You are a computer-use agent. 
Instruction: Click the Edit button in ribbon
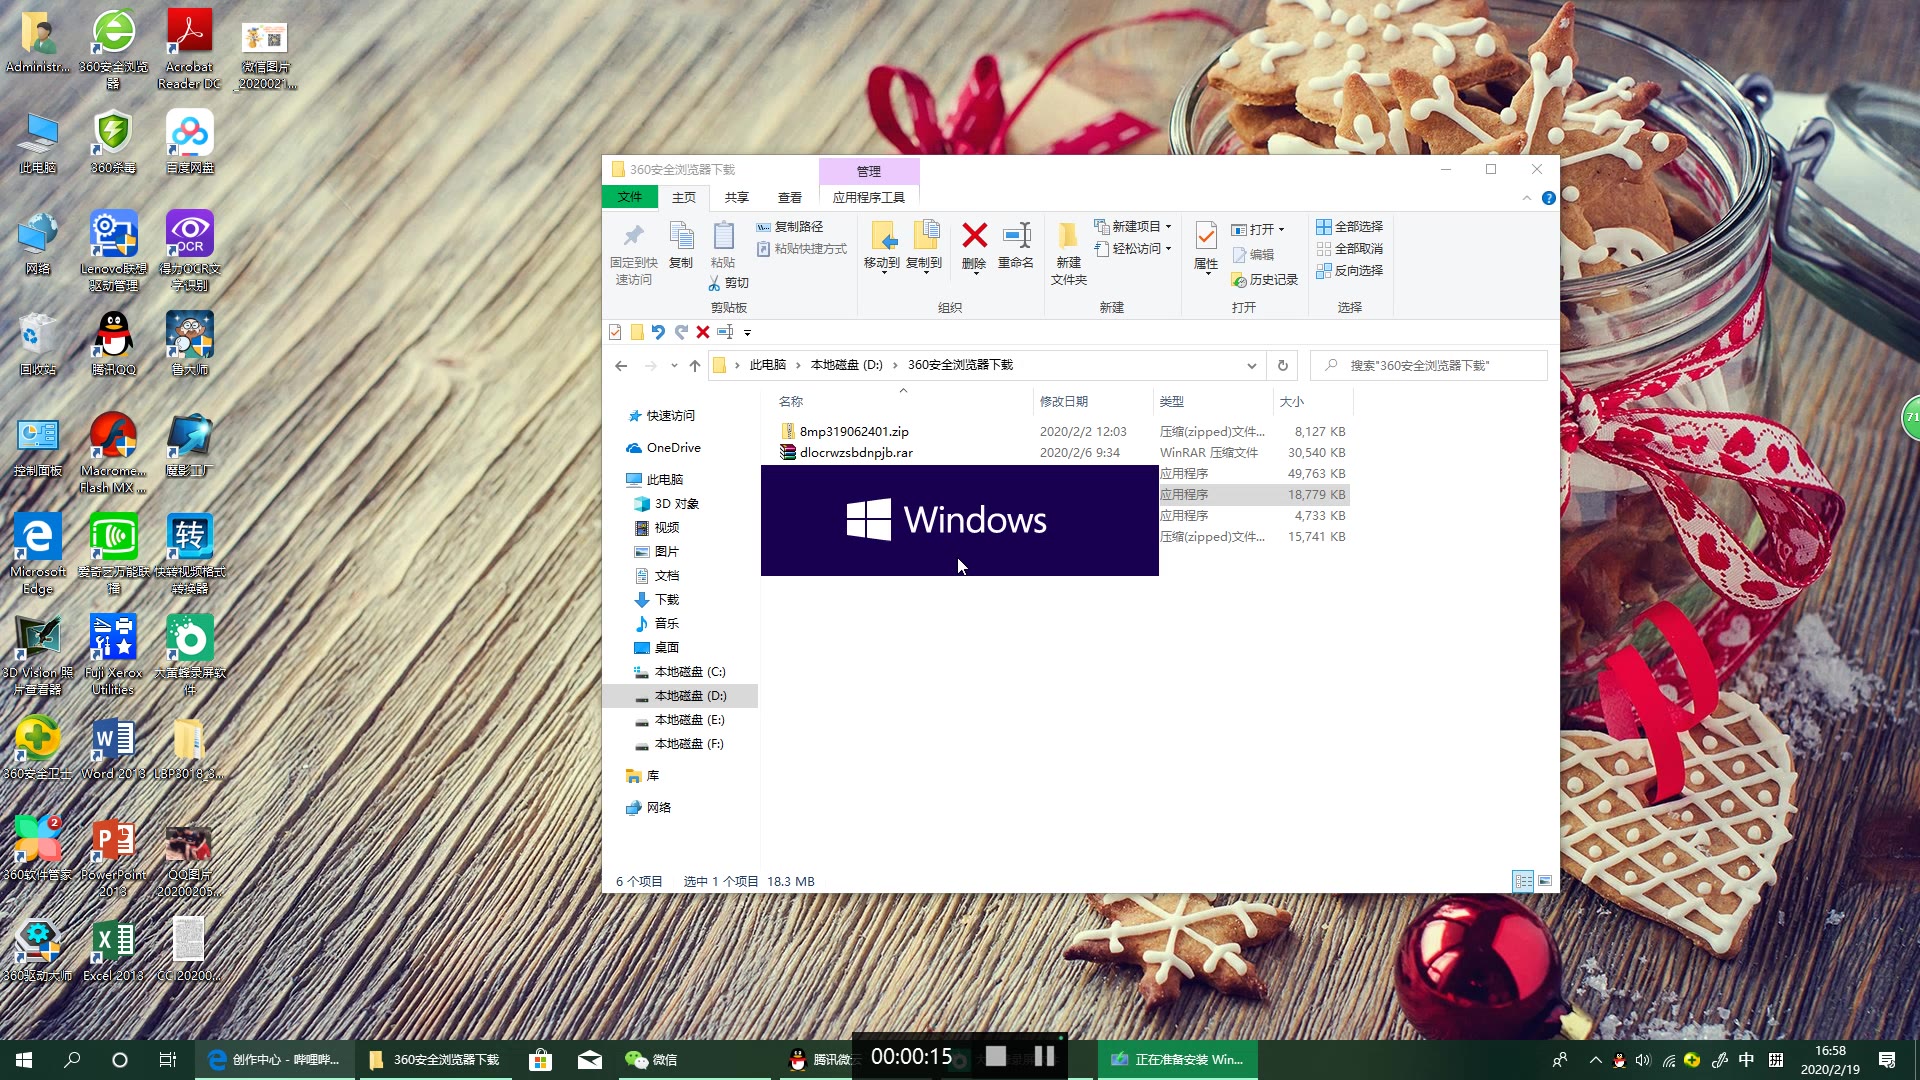(x=1253, y=255)
